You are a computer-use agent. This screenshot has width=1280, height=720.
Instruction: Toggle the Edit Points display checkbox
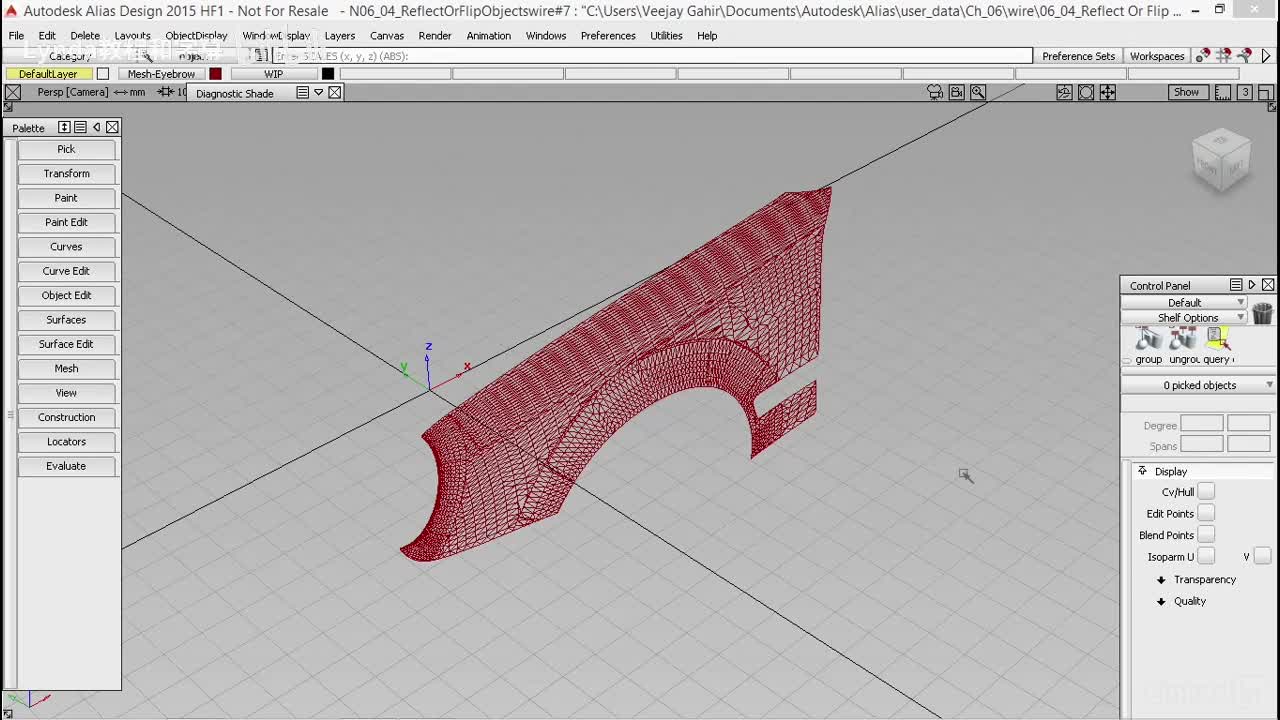pyautogui.click(x=1206, y=513)
